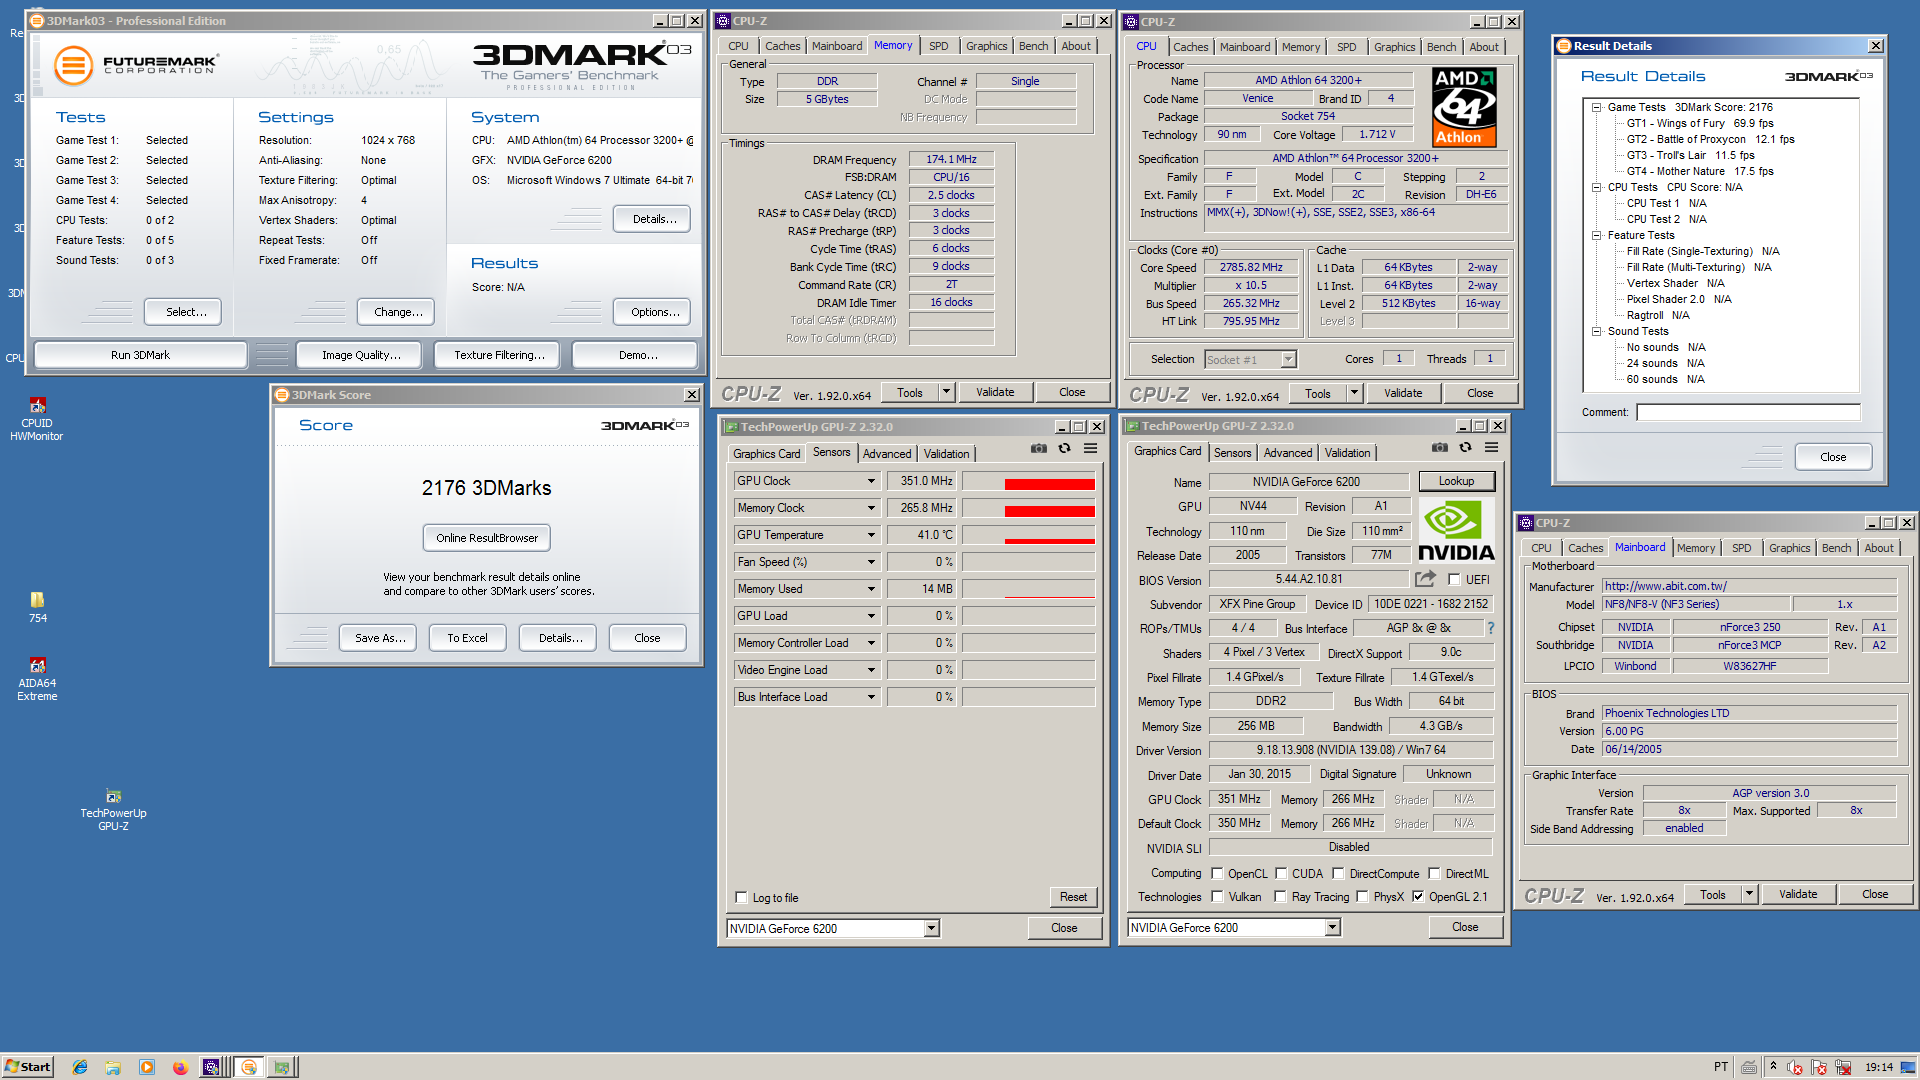Open Fan Speed (%) sensor dropdown
Viewport: 1920px width, 1080px height.
[871, 562]
